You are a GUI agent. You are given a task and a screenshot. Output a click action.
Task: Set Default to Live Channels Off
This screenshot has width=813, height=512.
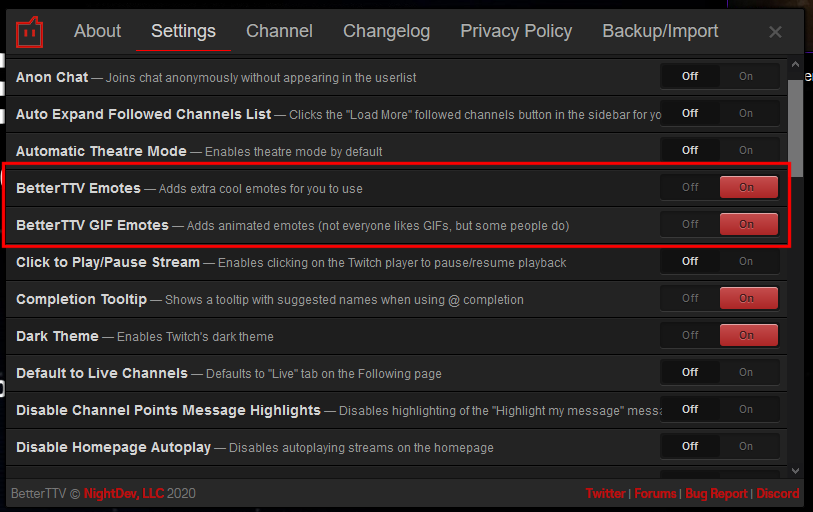690,372
